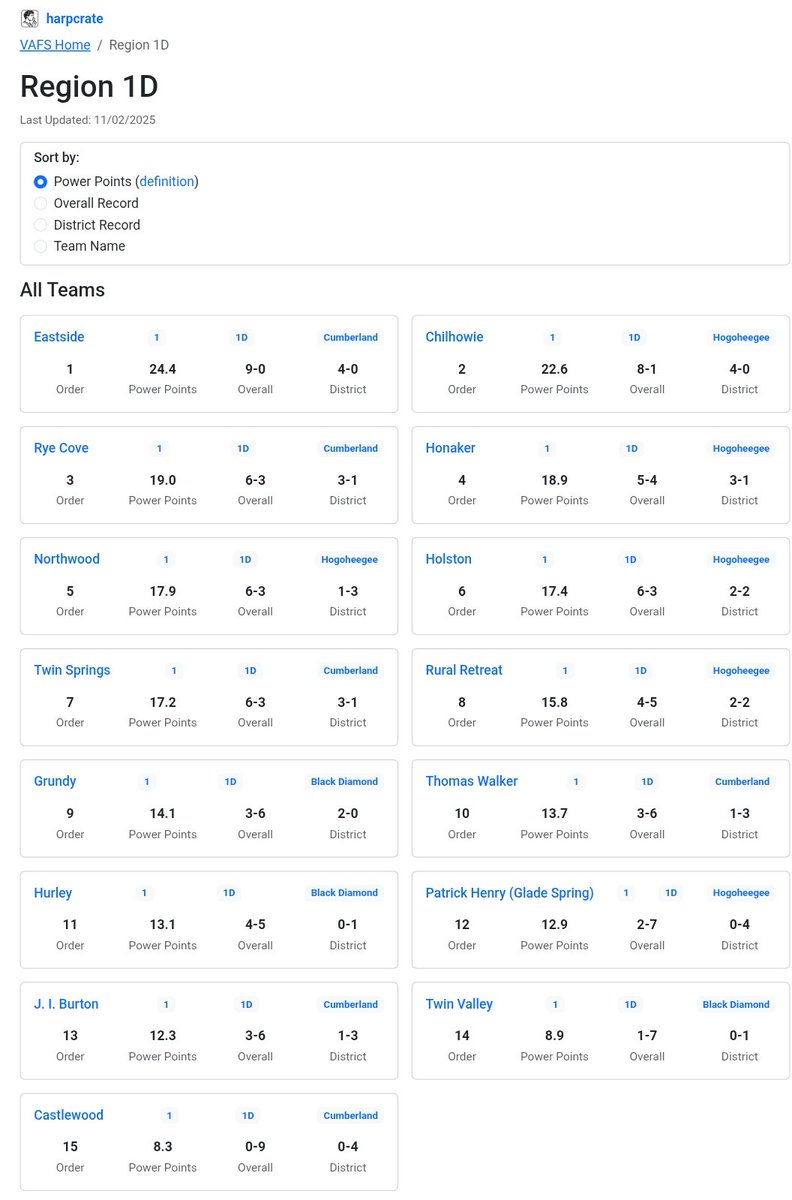792x1200 pixels.
Task: Open the Rye Cove team page
Action: [x=61, y=448]
